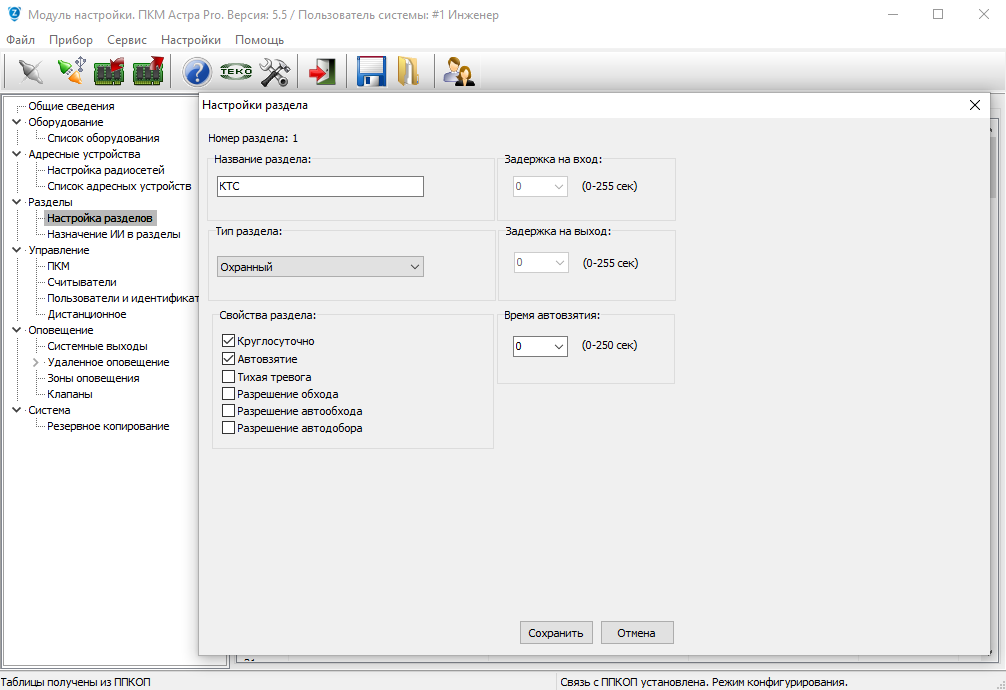Open the Прибор menu
This screenshot has width=1006, height=690.
(x=71, y=40)
